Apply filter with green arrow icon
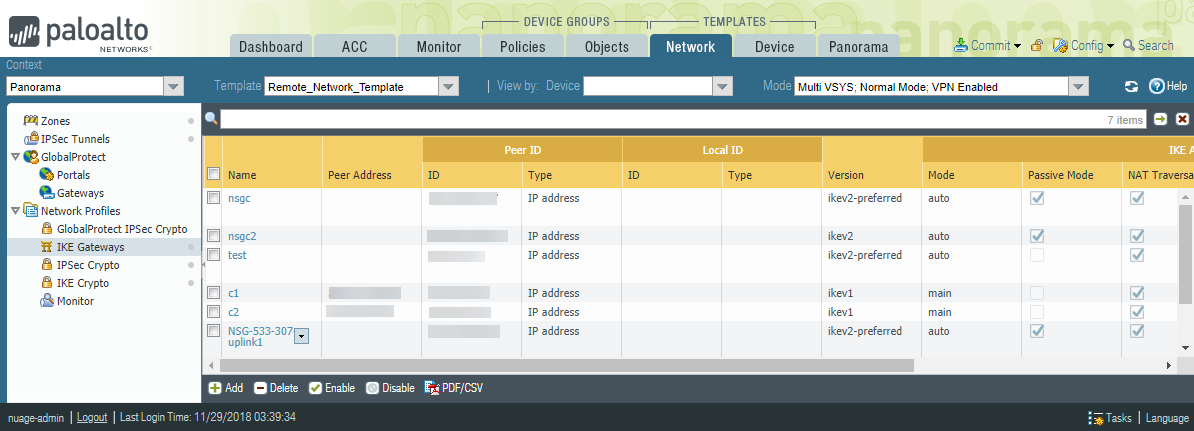The height and width of the screenshot is (431, 1194). [1160, 120]
